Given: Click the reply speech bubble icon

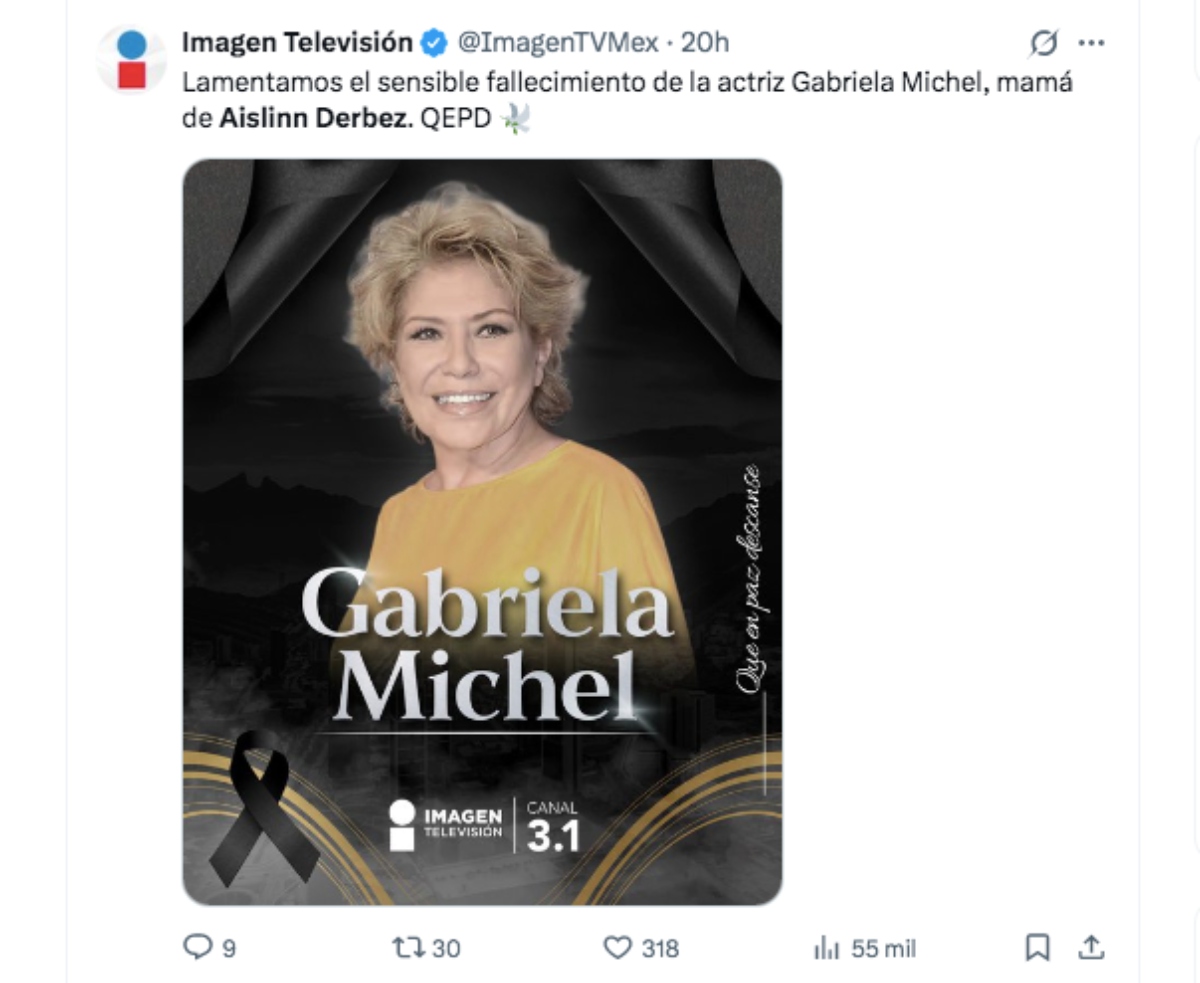Looking at the screenshot, I should pyautogui.click(x=195, y=947).
